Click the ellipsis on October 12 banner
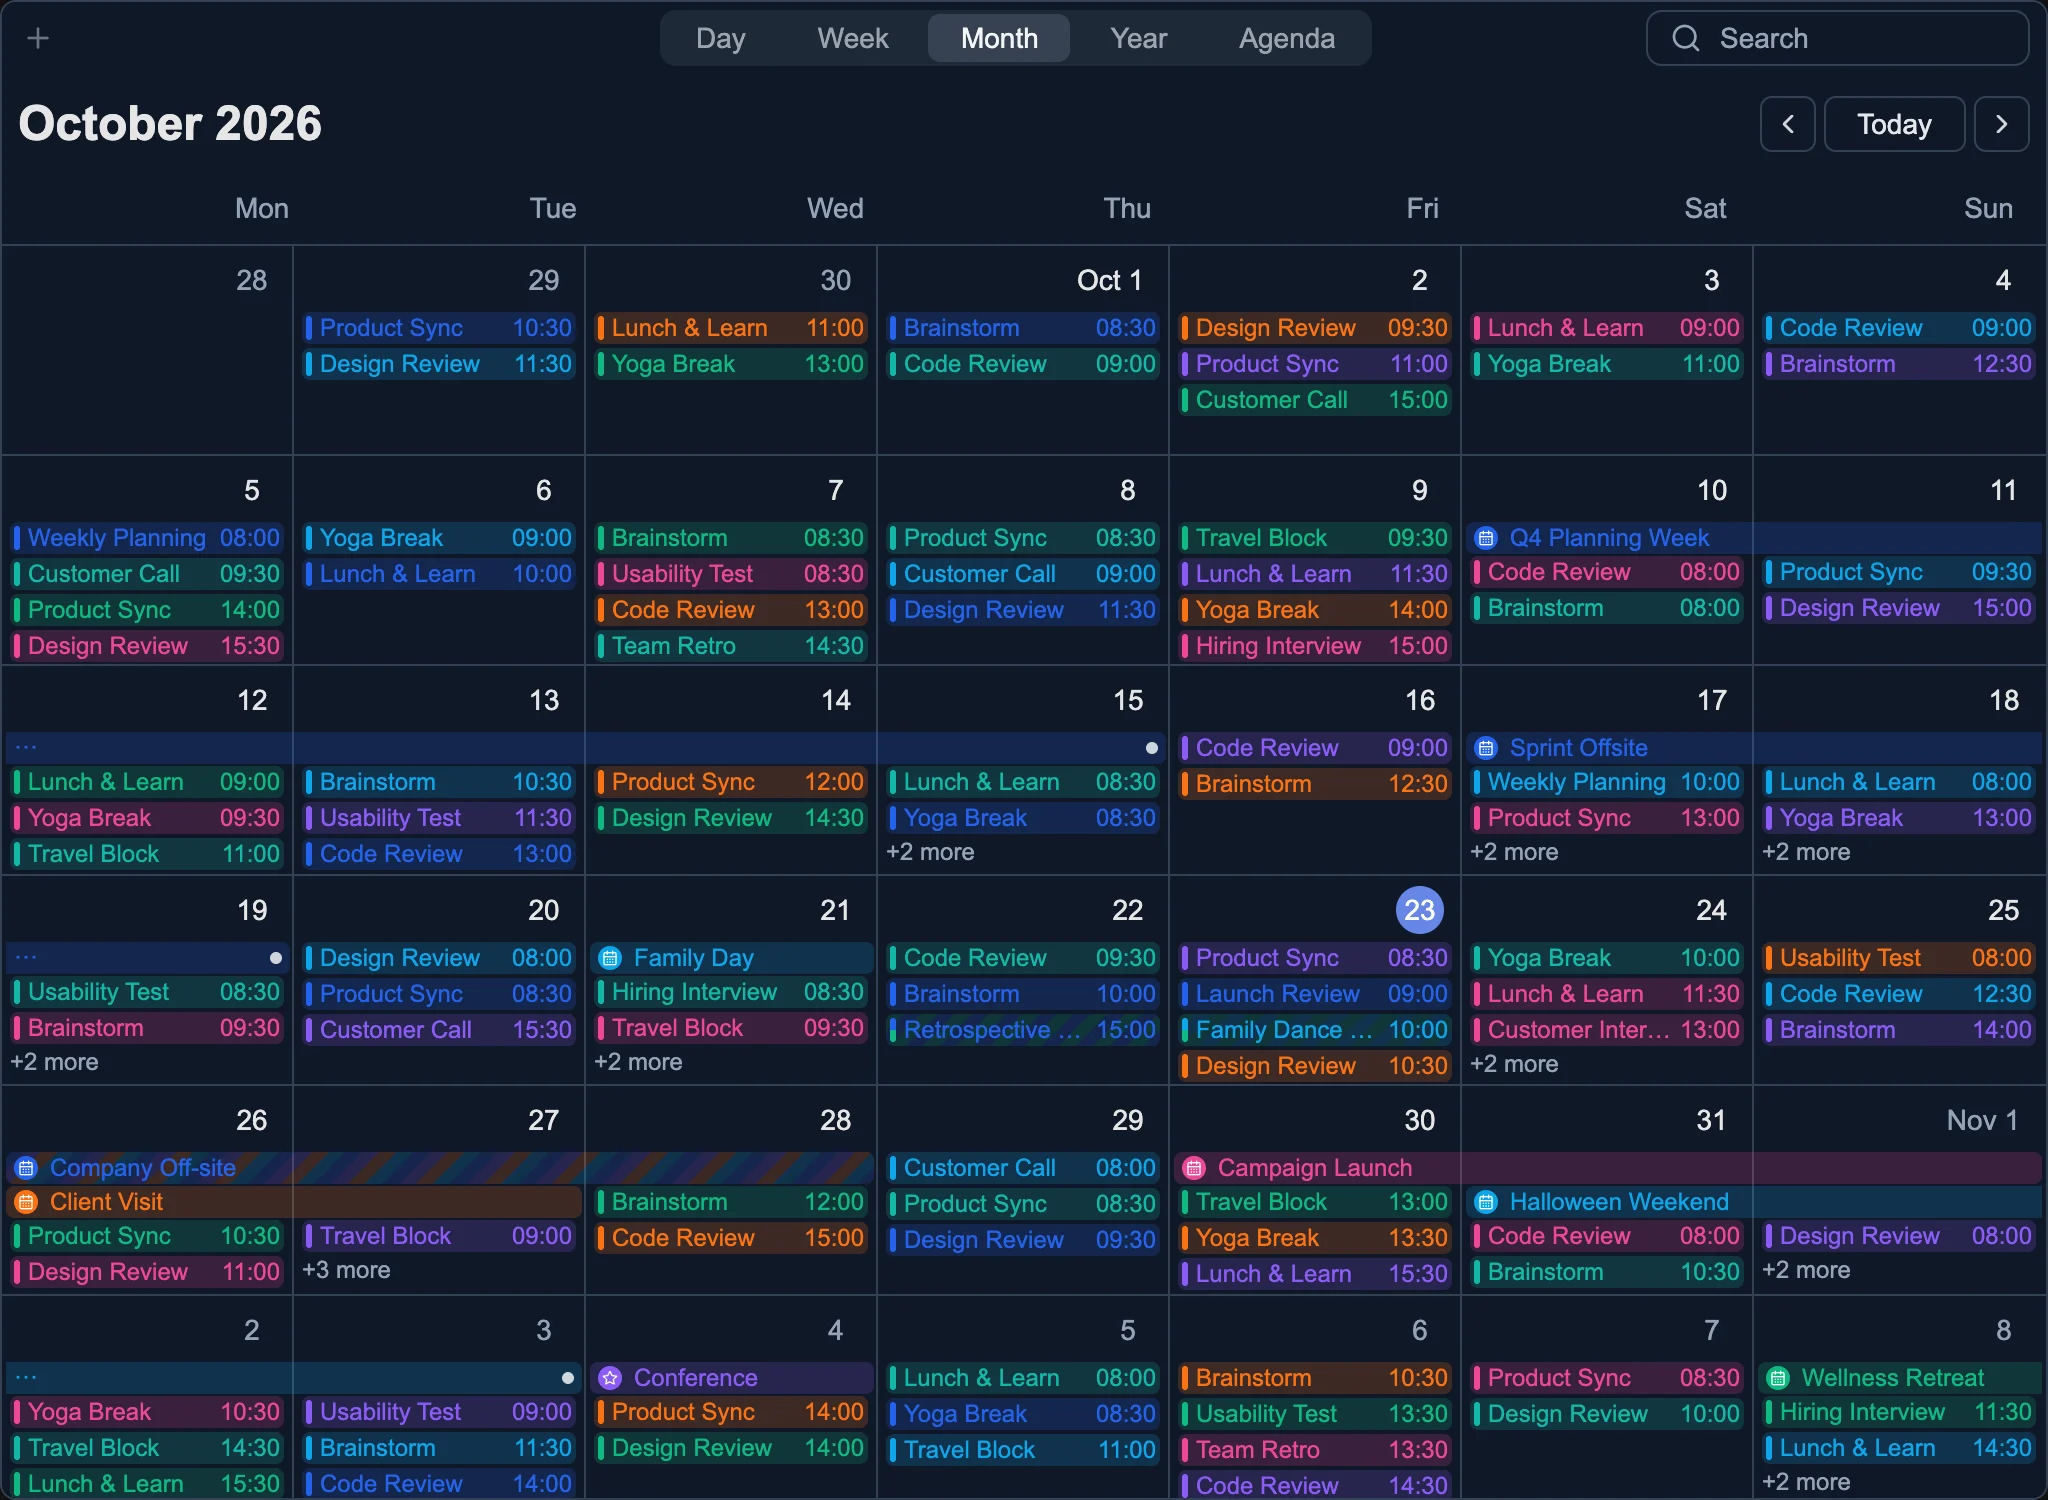The image size is (2048, 1500). coord(26,747)
